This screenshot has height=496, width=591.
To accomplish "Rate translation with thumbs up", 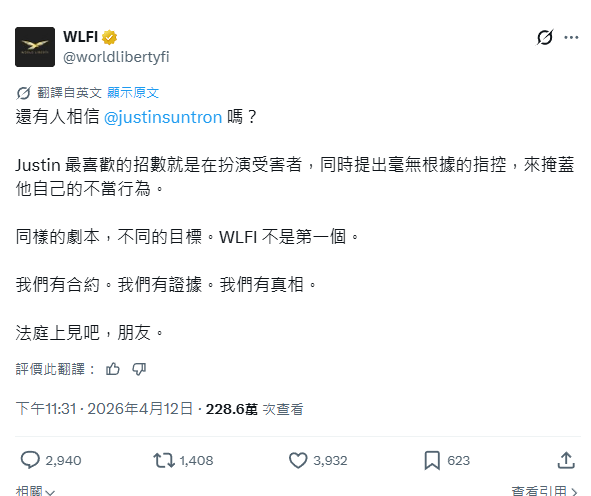I will pos(113,369).
